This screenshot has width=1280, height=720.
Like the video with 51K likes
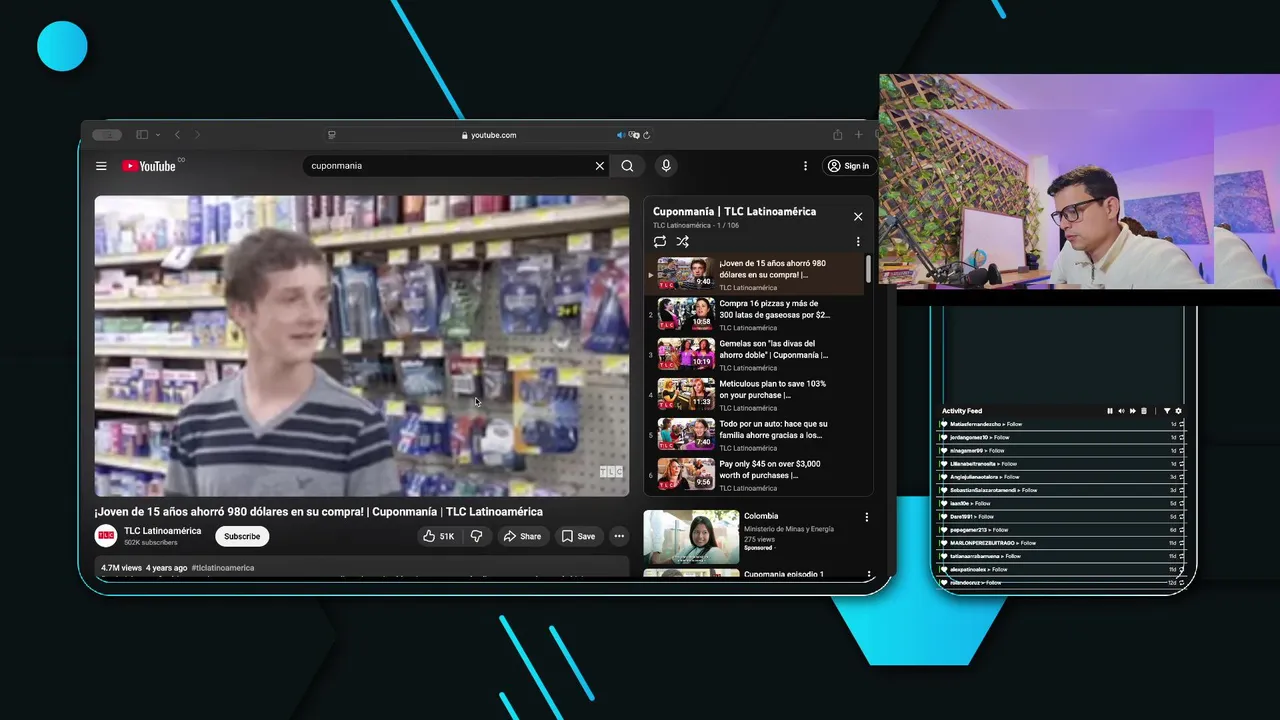pos(438,536)
